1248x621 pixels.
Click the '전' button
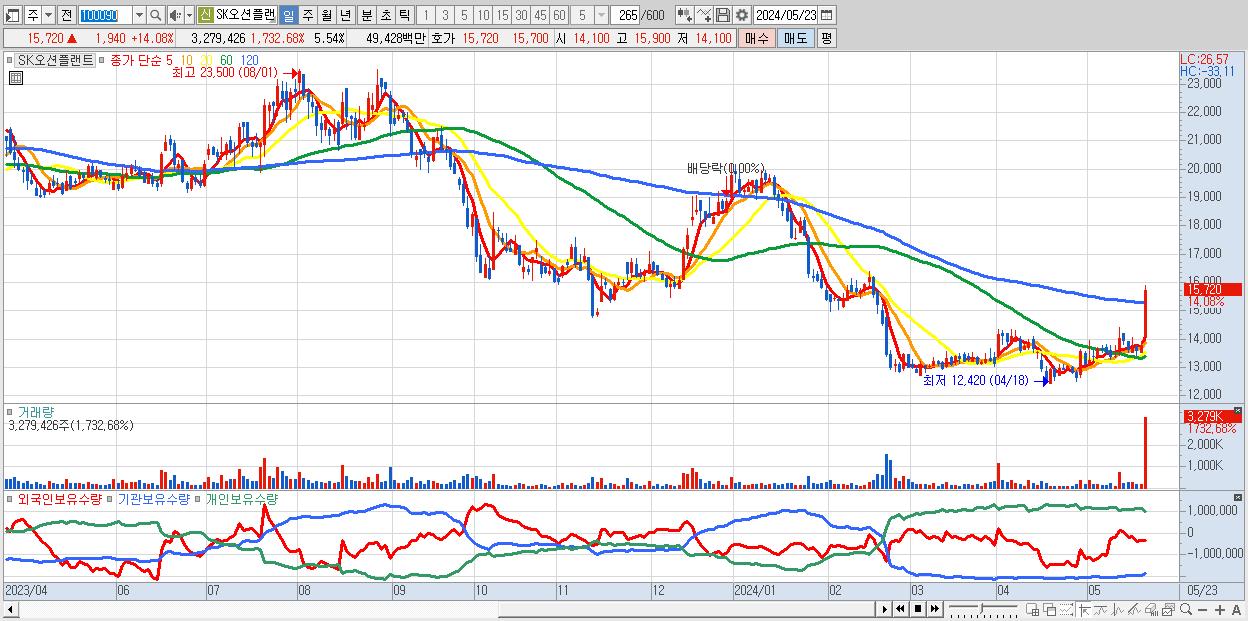click(66, 15)
